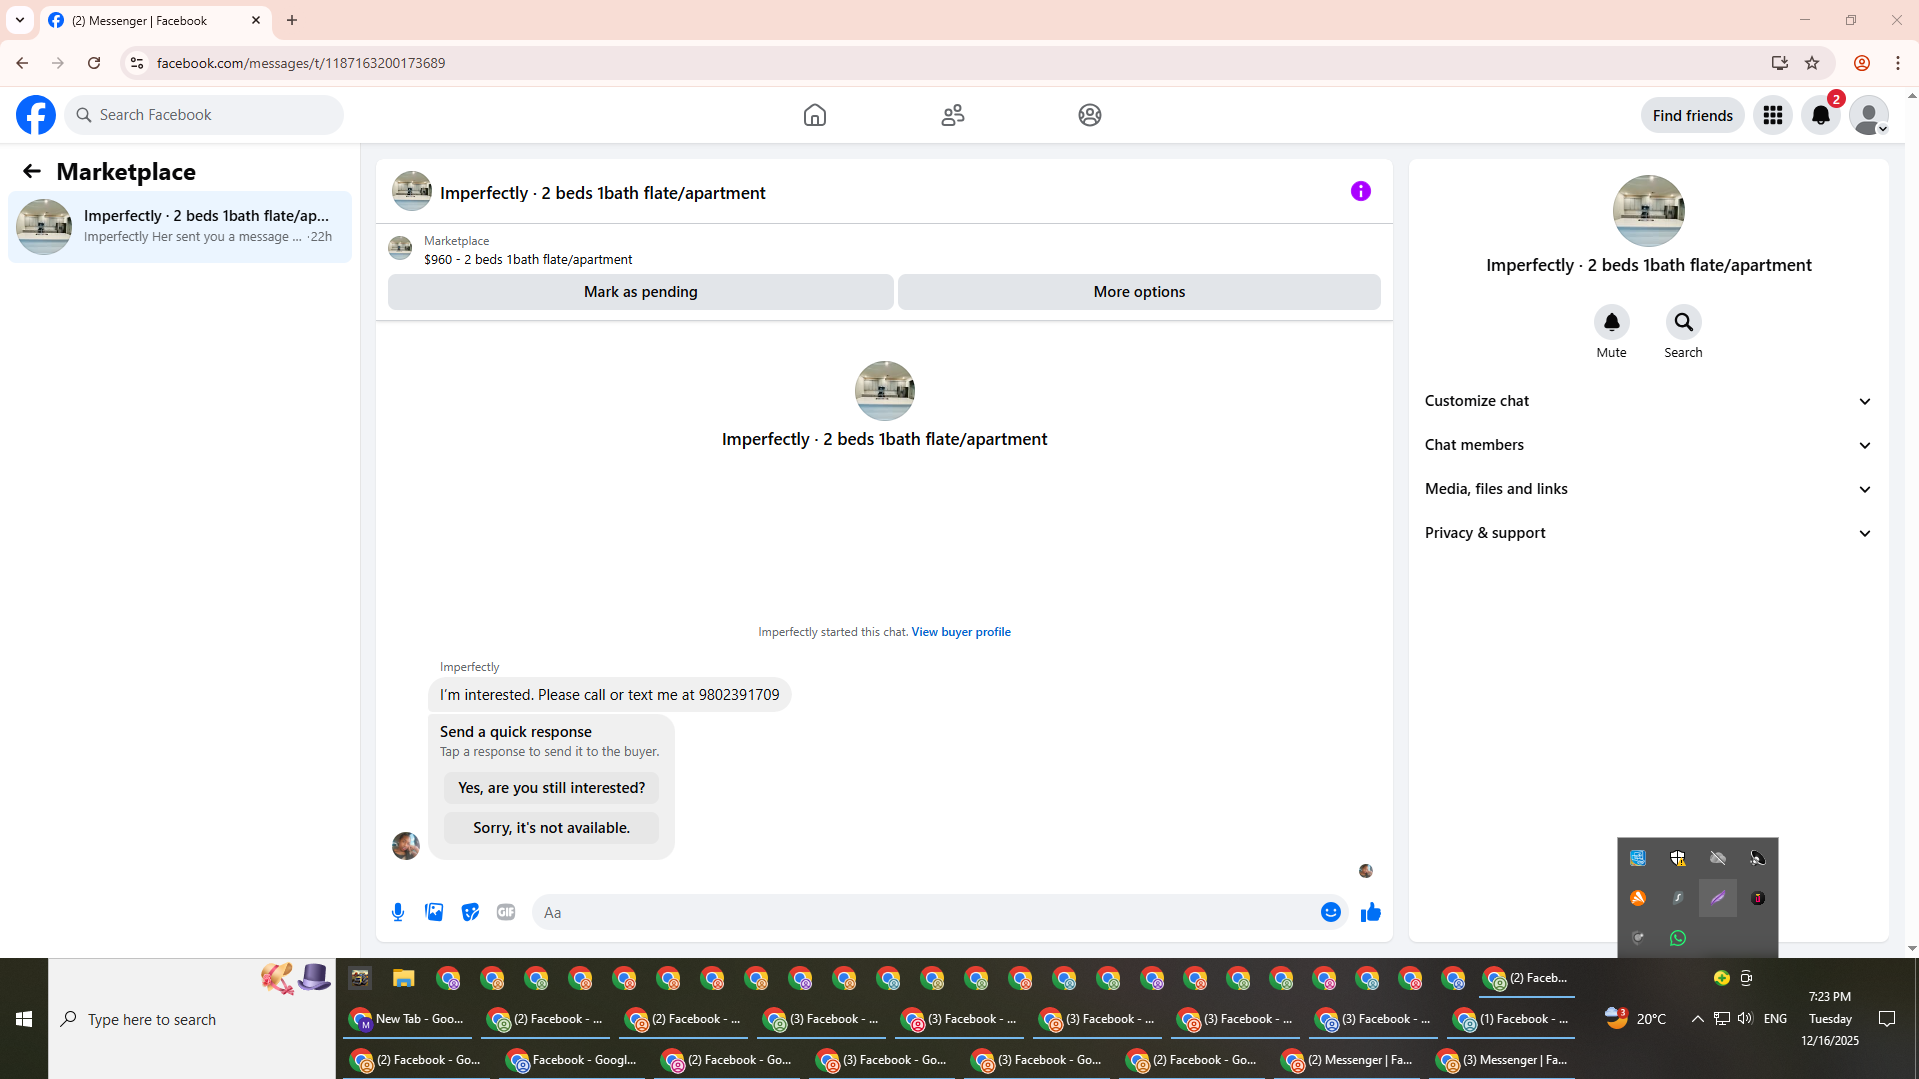Image resolution: width=1919 pixels, height=1079 pixels.
Task: Open a new Chrome tab
Action: pyautogui.click(x=292, y=20)
